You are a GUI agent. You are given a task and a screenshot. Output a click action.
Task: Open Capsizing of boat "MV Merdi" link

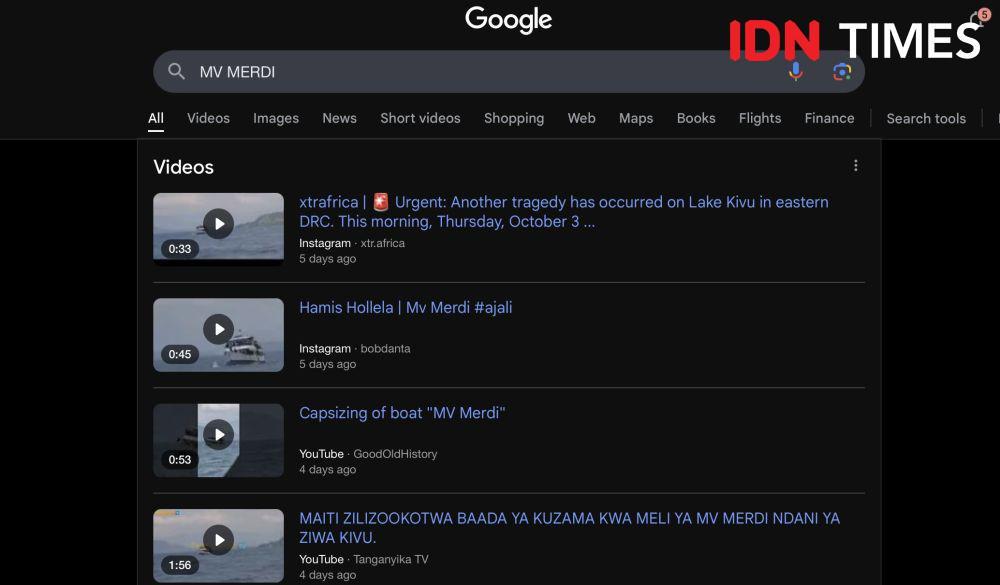pyautogui.click(x=402, y=413)
